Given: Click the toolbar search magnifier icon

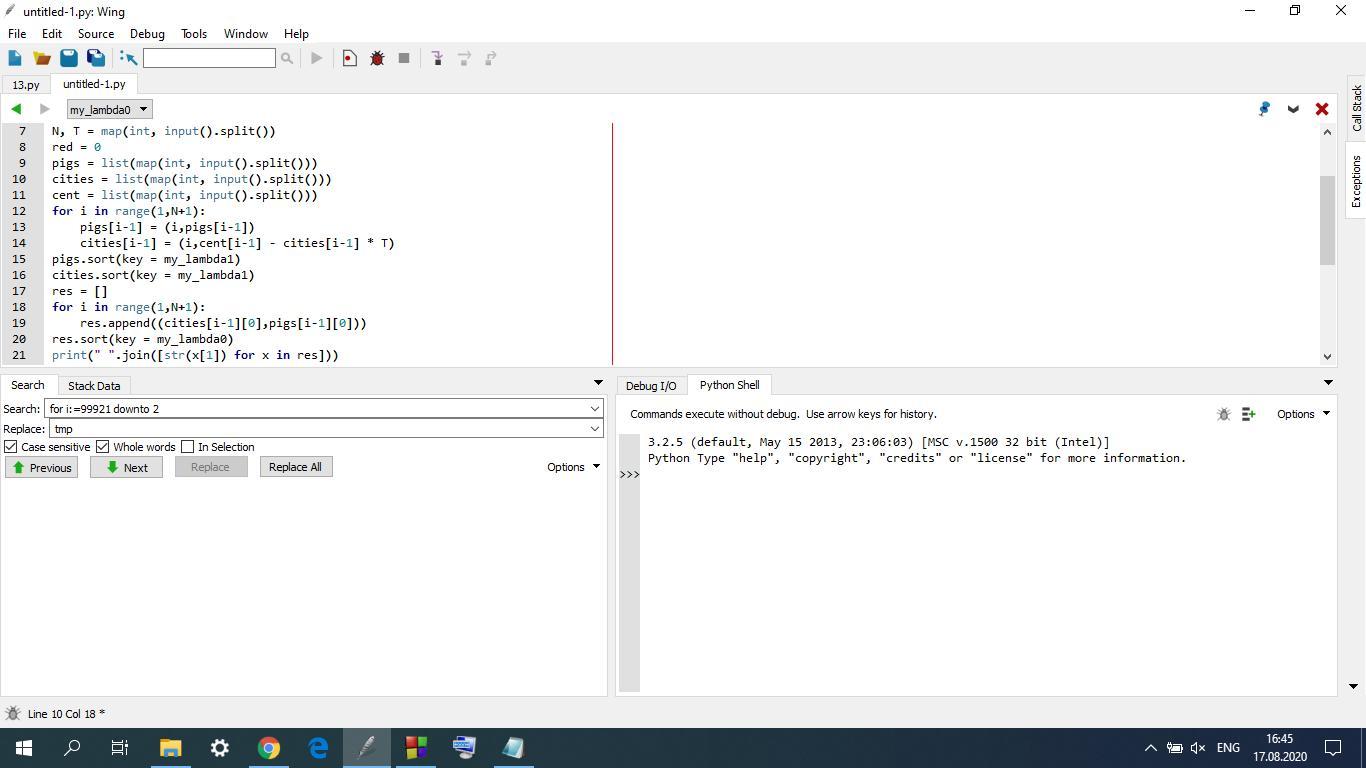Looking at the screenshot, I should click(x=287, y=58).
